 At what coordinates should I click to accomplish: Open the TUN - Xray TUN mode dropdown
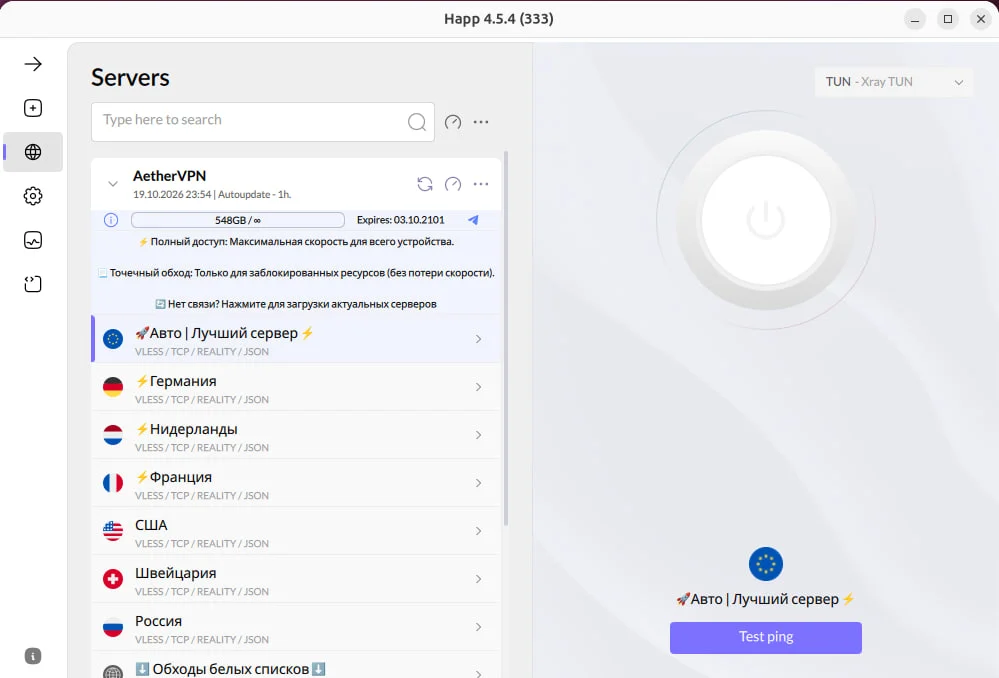[893, 82]
